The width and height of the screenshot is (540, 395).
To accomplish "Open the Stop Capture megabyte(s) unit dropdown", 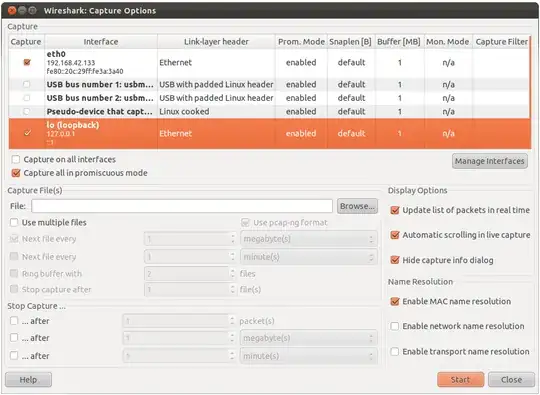I will pyautogui.click(x=309, y=338).
